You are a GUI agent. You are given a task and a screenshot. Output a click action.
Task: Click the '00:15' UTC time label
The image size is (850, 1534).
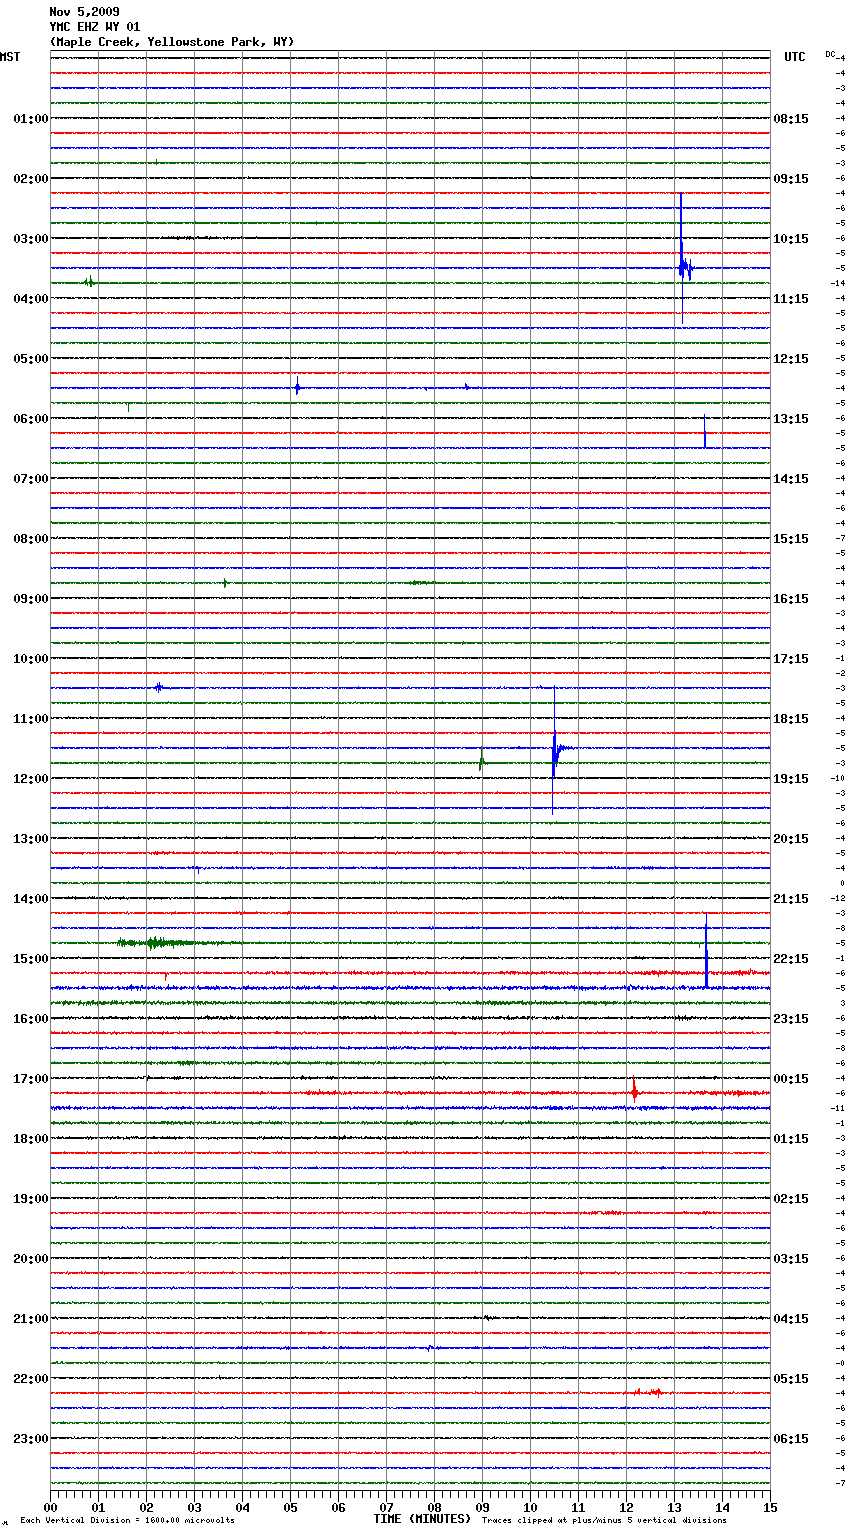[x=791, y=1079]
